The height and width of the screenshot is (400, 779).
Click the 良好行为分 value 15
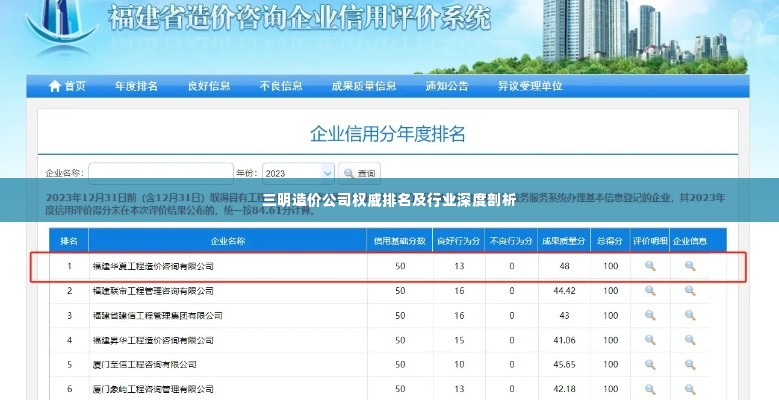point(459,340)
